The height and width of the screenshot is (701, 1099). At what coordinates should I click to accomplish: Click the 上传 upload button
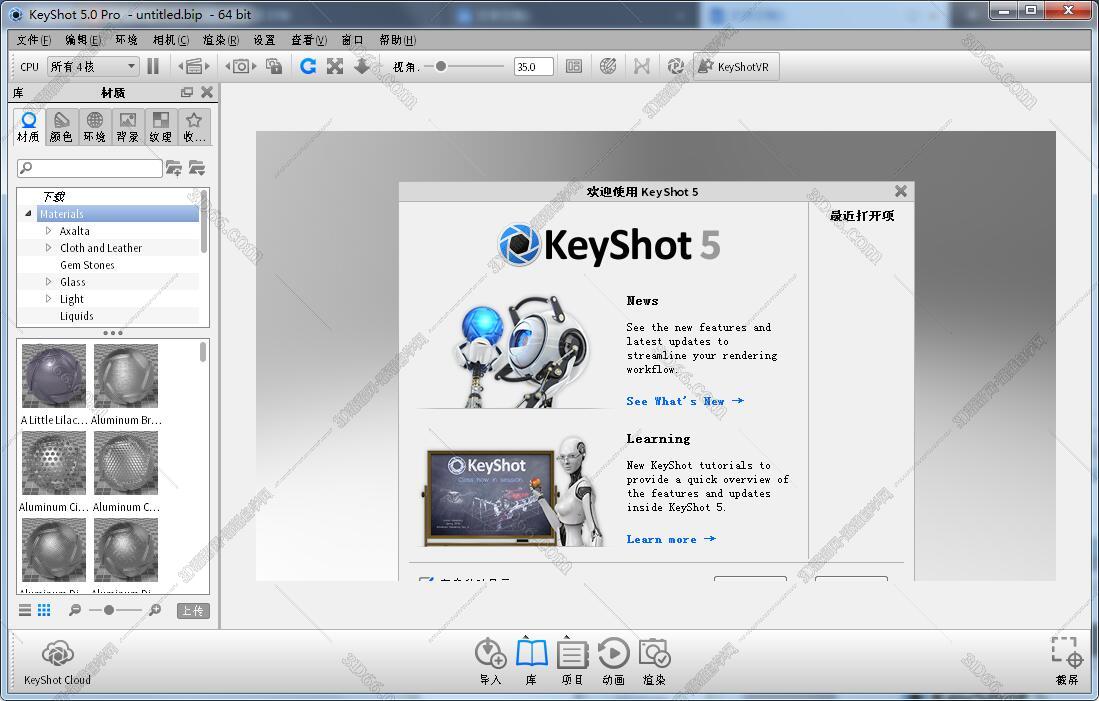coord(193,611)
